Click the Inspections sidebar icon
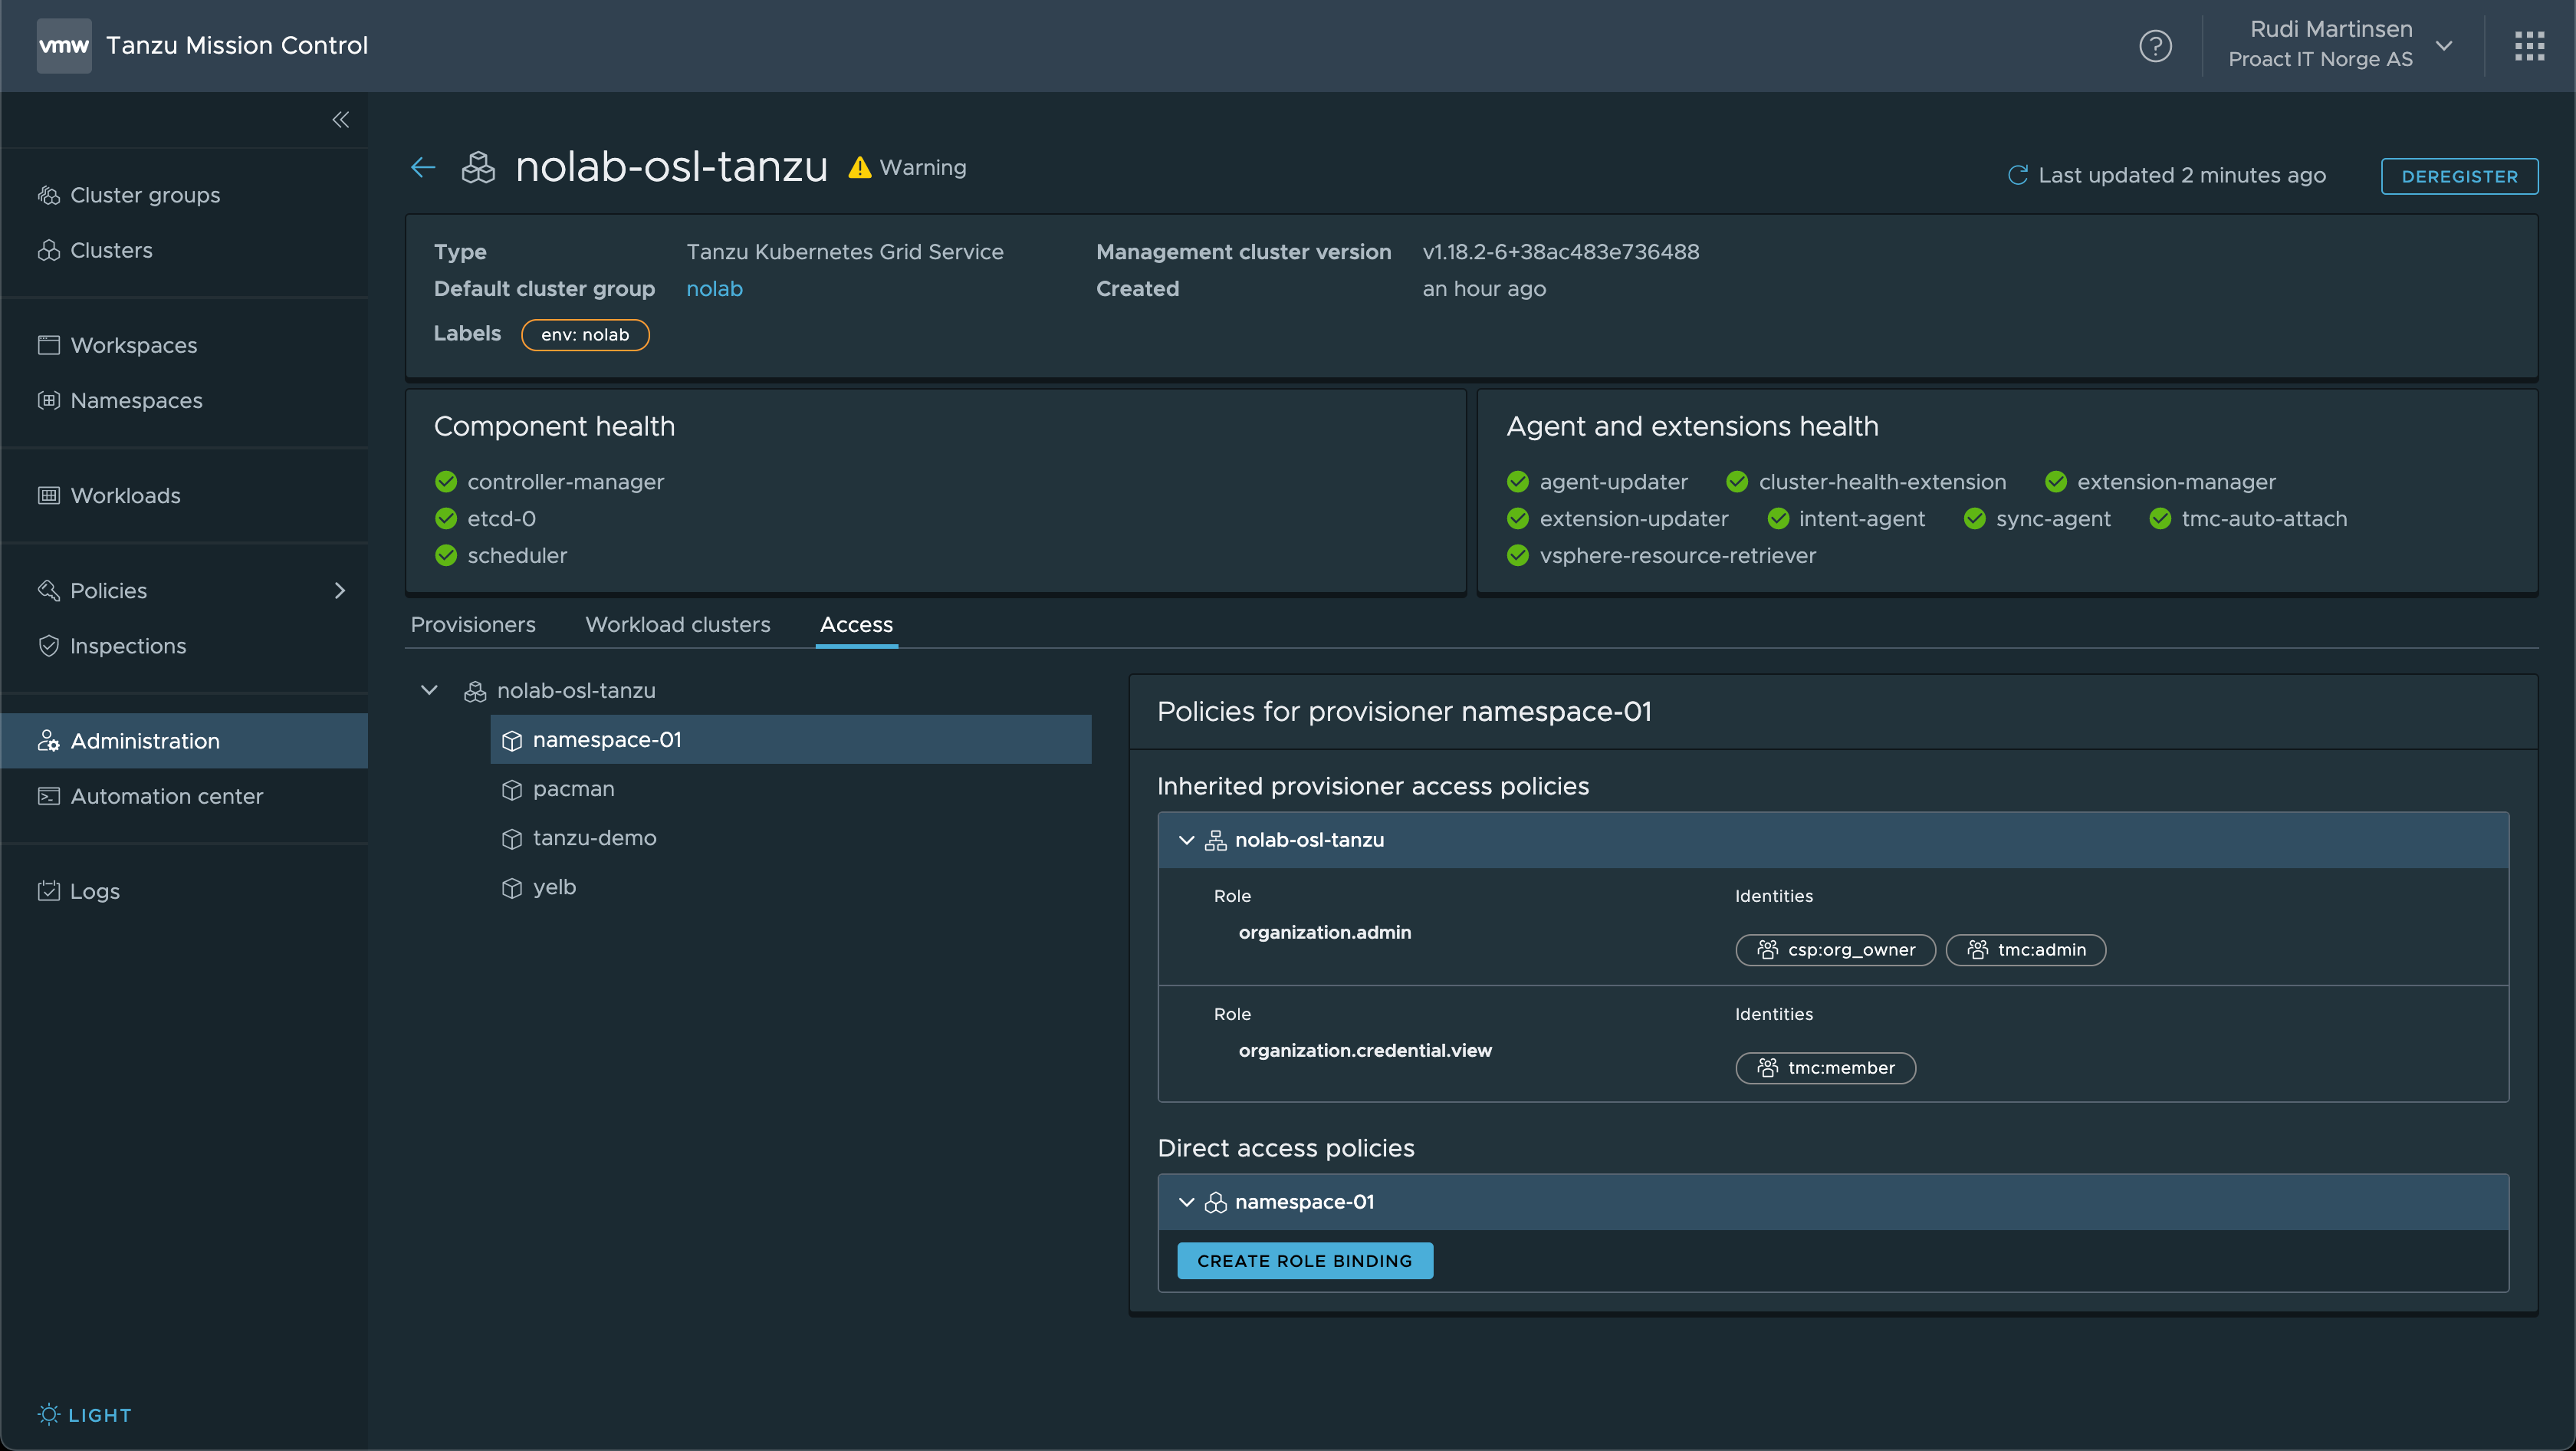This screenshot has width=2576, height=1451. pyautogui.click(x=48, y=644)
